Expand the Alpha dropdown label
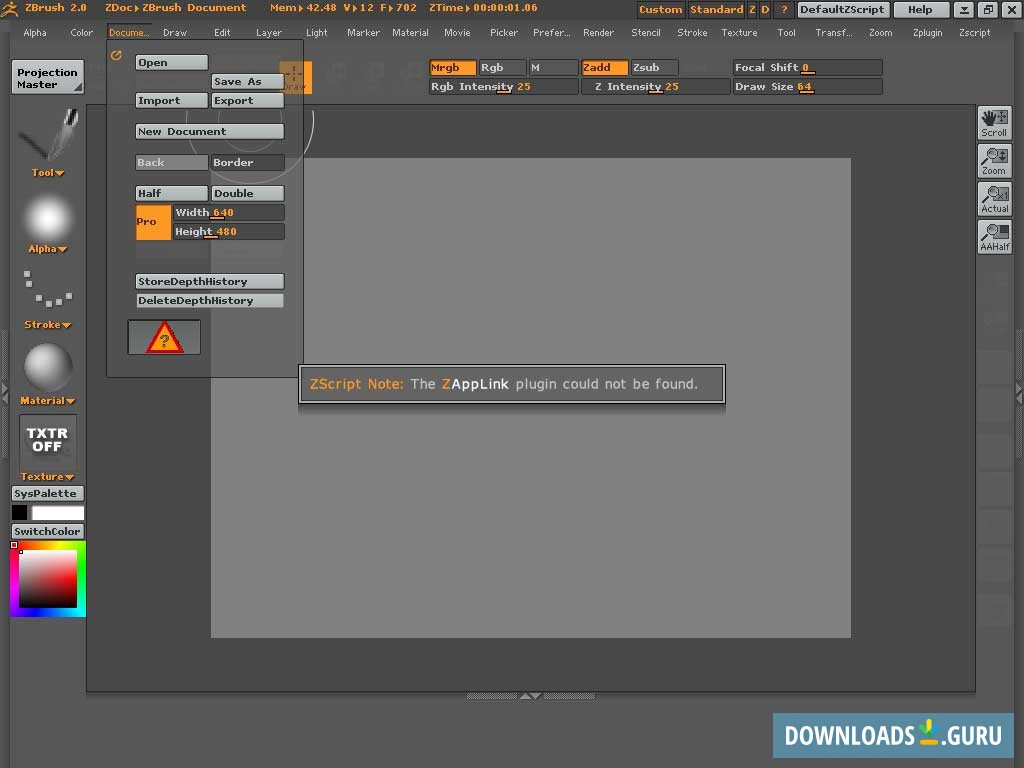The width and height of the screenshot is (1024, 768). pos(48,249)
